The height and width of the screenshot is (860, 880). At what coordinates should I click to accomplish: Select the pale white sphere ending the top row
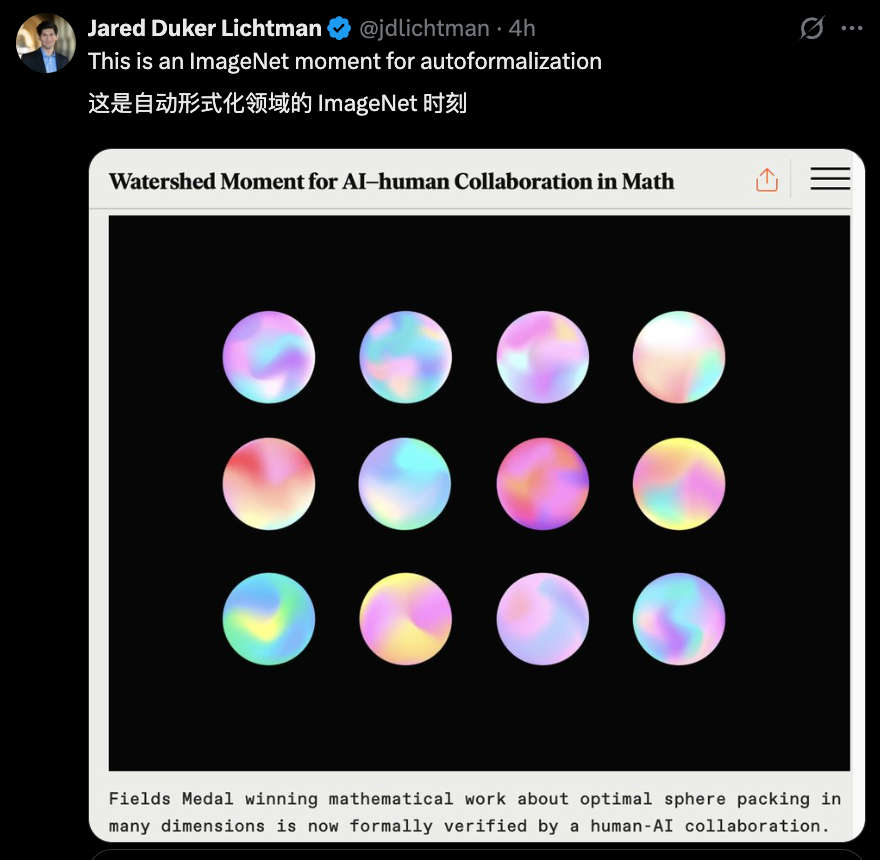[x=679, y=357]
